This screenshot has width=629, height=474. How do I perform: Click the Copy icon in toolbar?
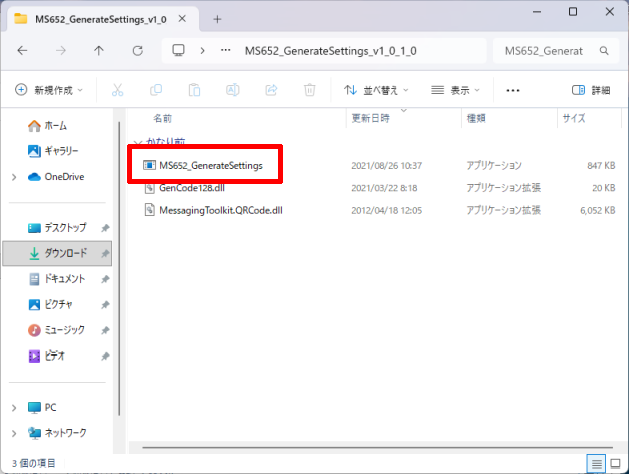[156, 90]
